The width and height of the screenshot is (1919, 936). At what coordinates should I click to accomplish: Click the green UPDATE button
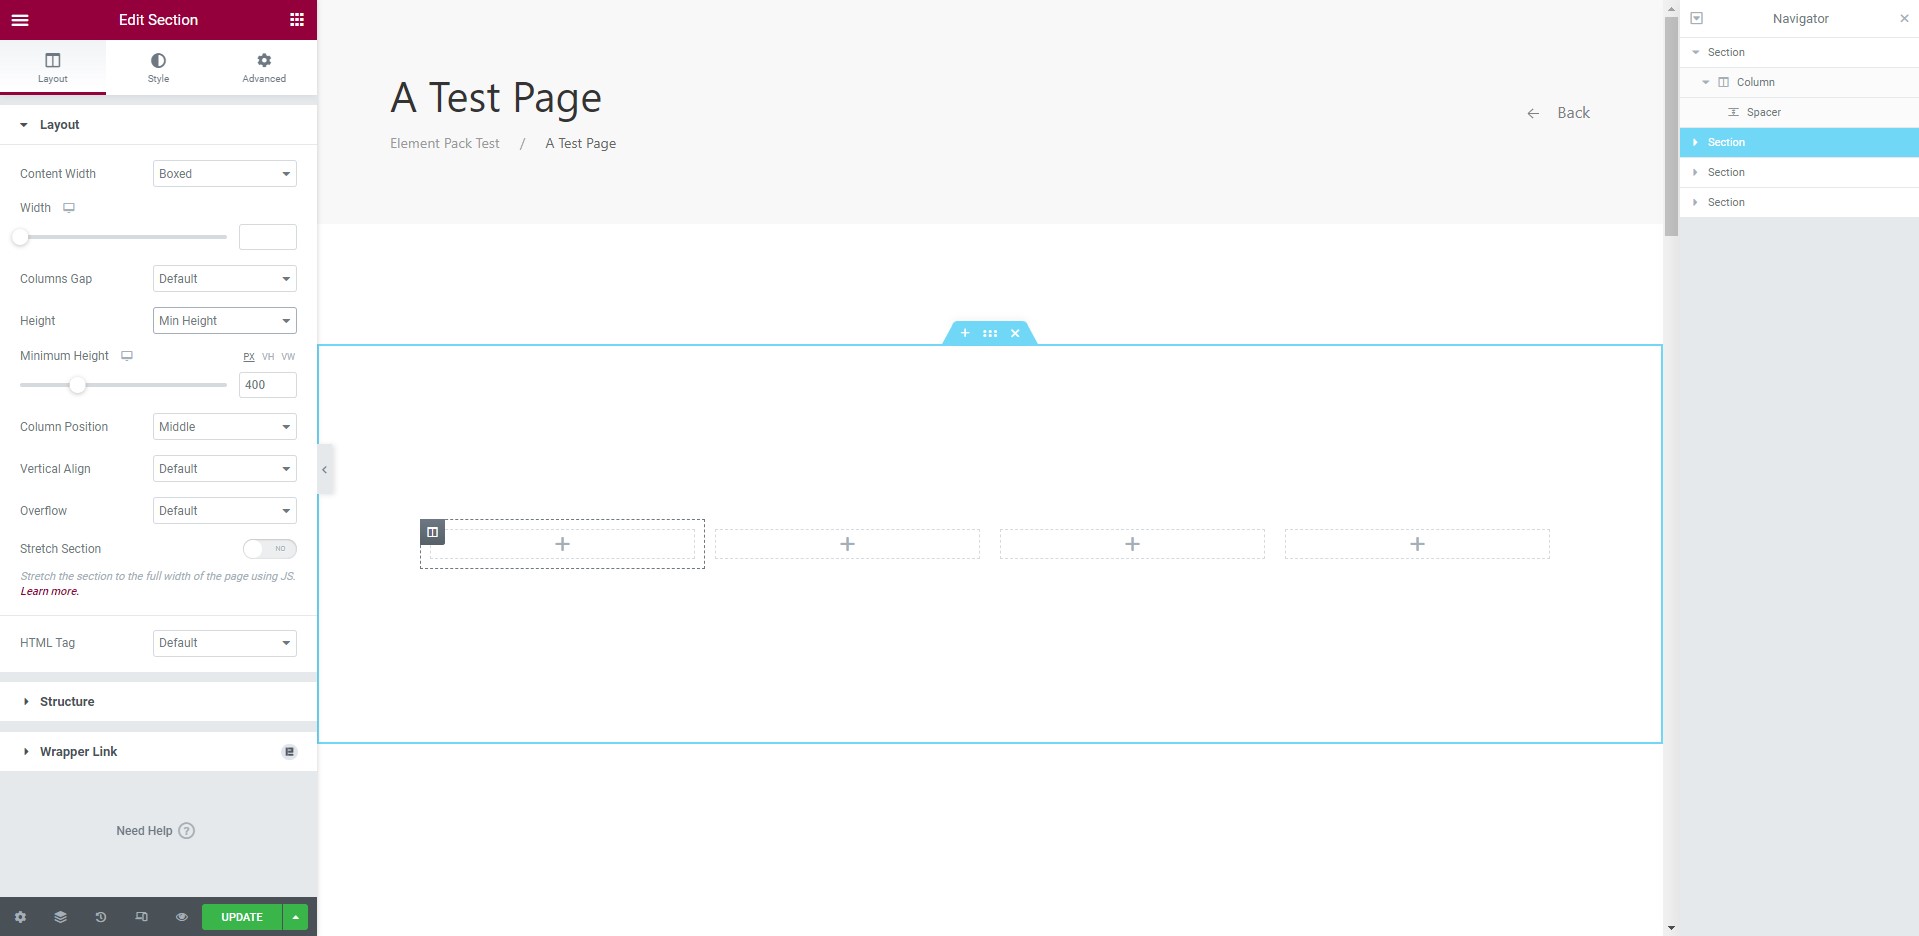point(240,916)
